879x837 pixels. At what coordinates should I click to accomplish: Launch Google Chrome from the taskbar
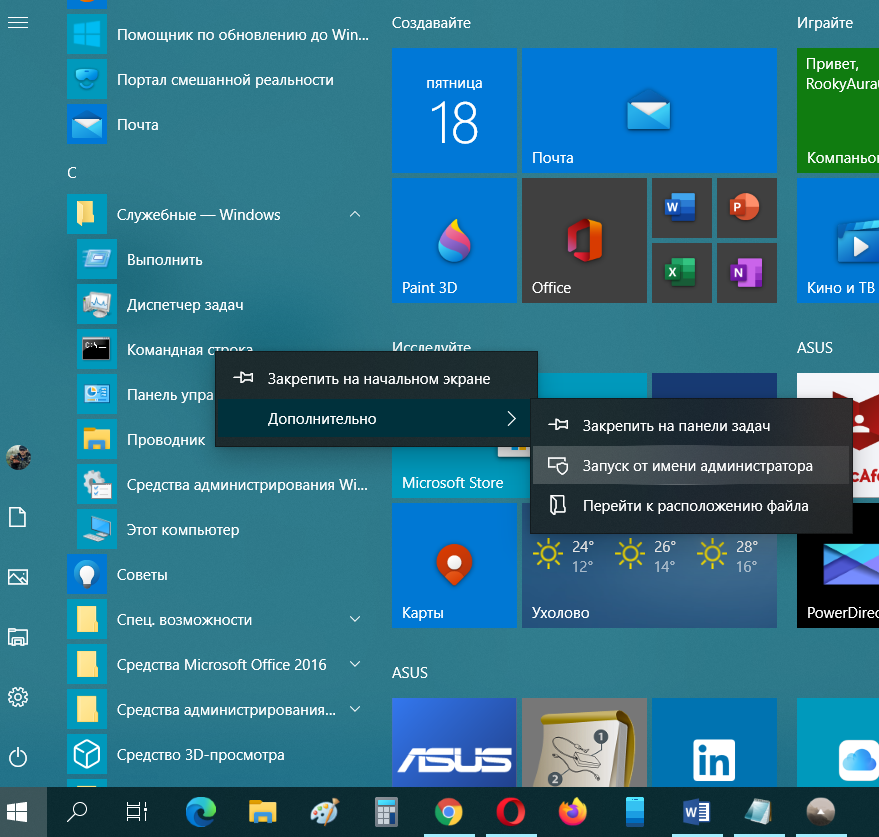448,812
